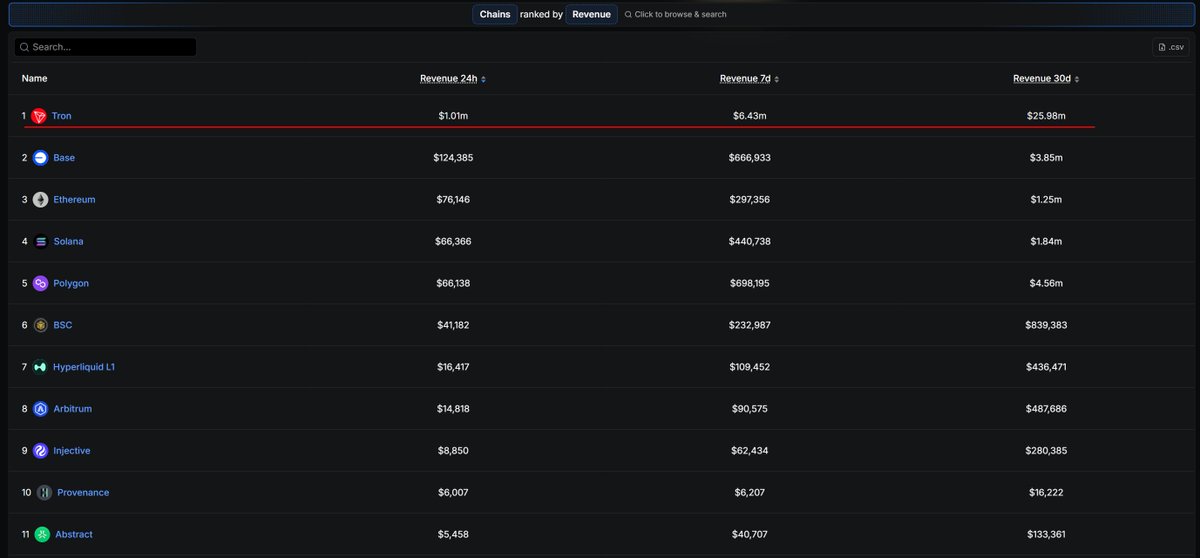Click the Injective logo icon

pos(40,451)
